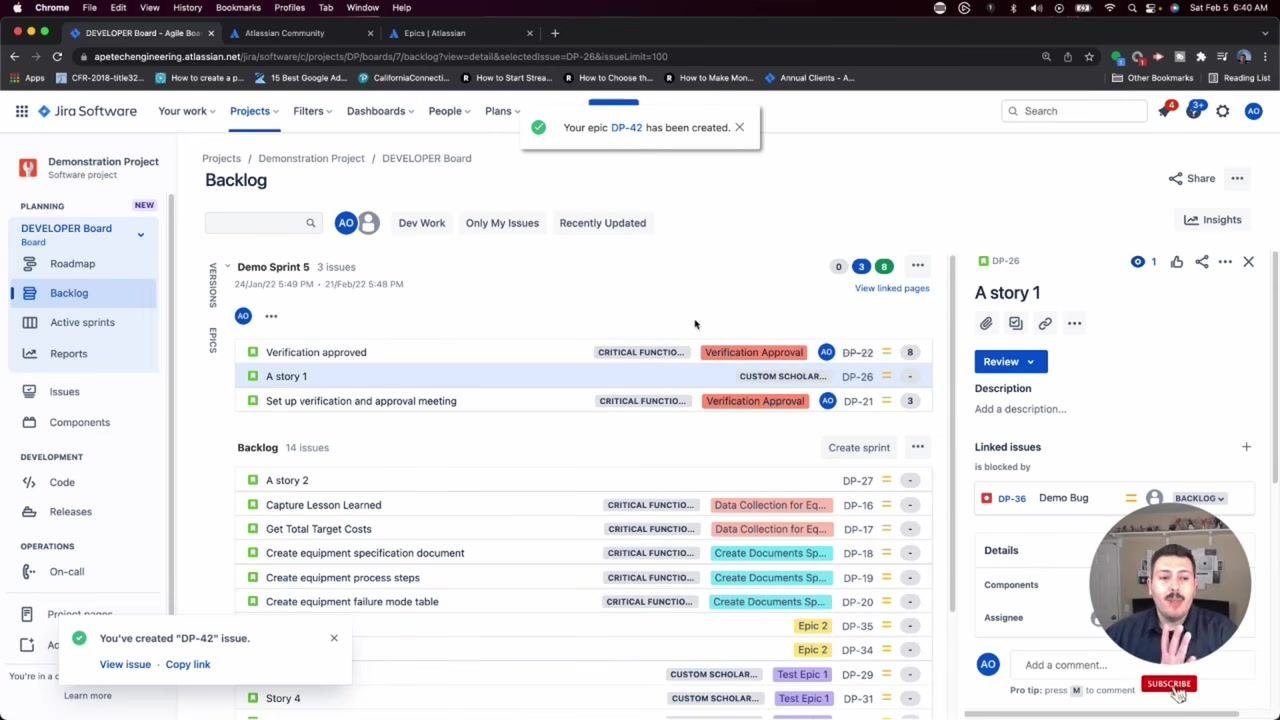The height and width of the screenshot is (720, 1280).
Task: Click attach file icon in DP-26 panel
Action: [986, 323]
